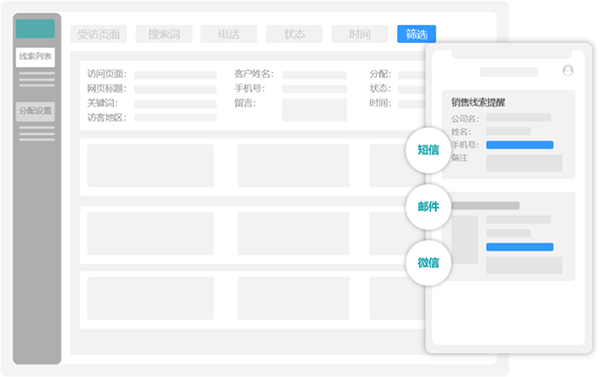Screen dimensions: 600x377
Task: Select 线索列表 in the sidebar
Action: 35,57
